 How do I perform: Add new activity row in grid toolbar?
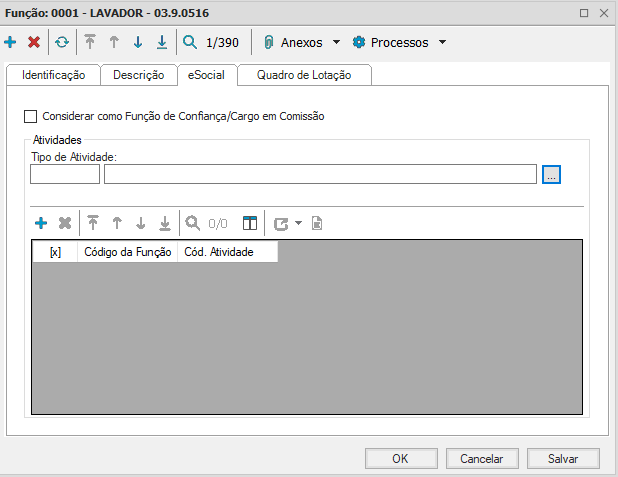point(41,223)
